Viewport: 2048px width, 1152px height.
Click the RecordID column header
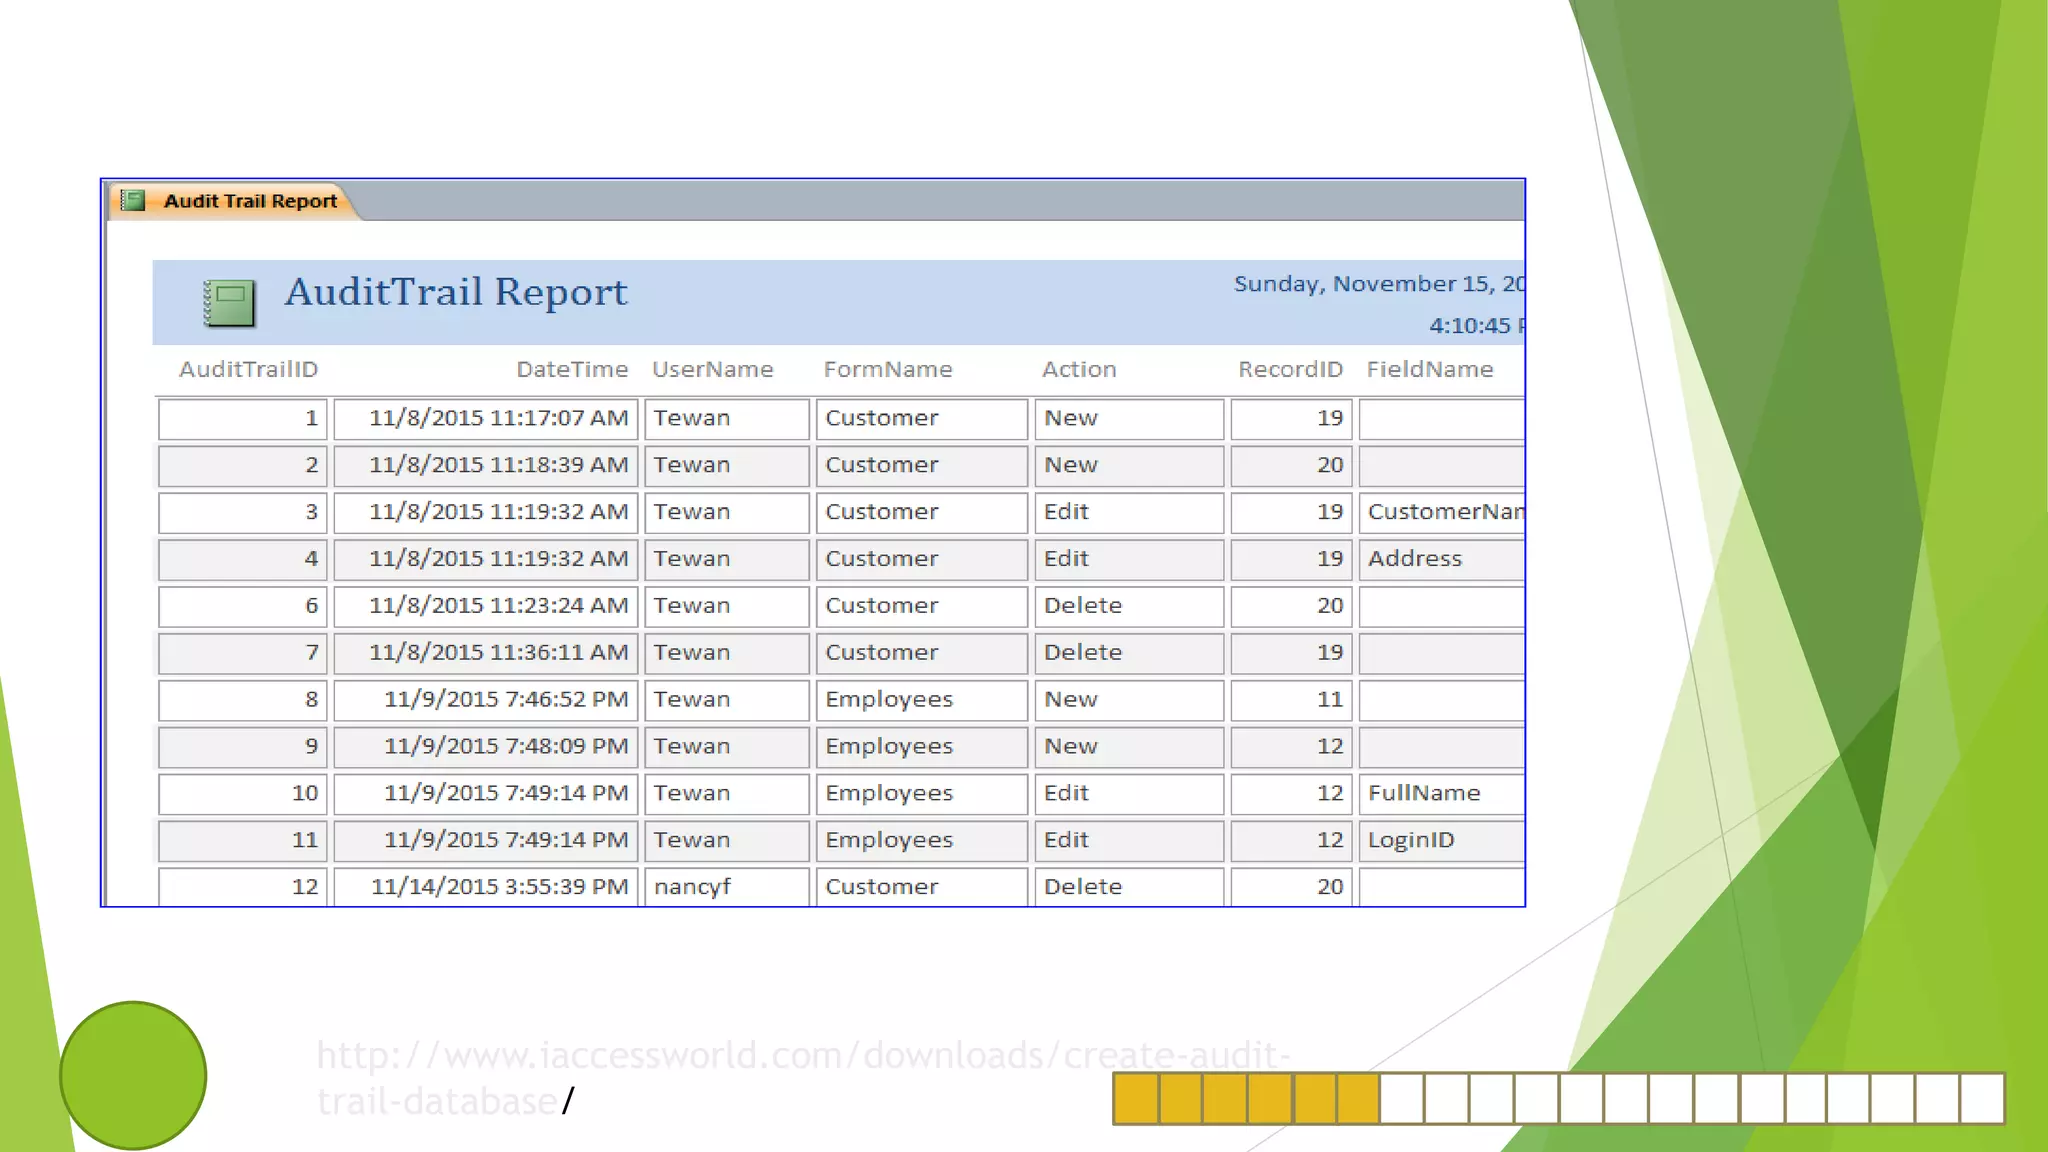click(1290, 370)
